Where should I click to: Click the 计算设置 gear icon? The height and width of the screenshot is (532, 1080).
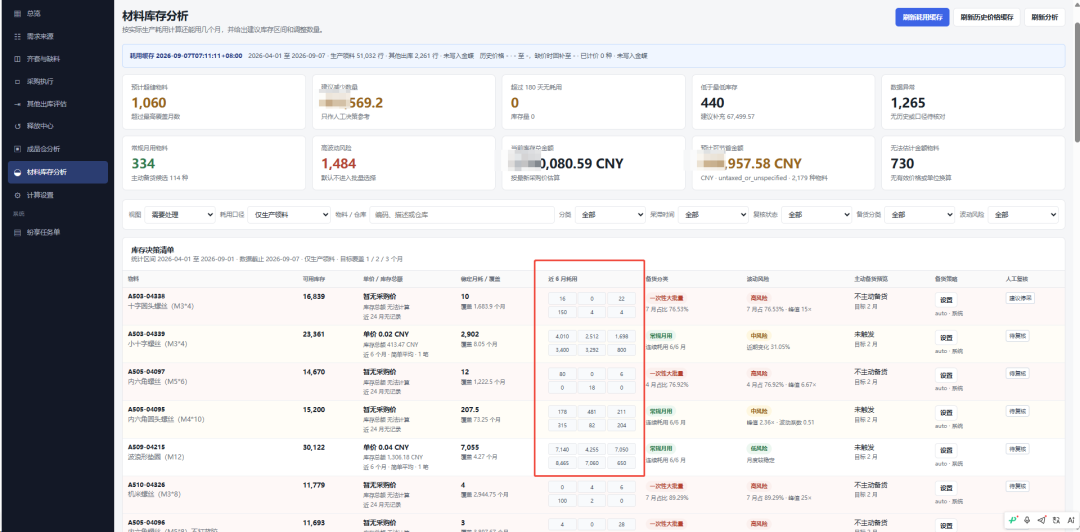pyautogui.click(x=17, y=195)
